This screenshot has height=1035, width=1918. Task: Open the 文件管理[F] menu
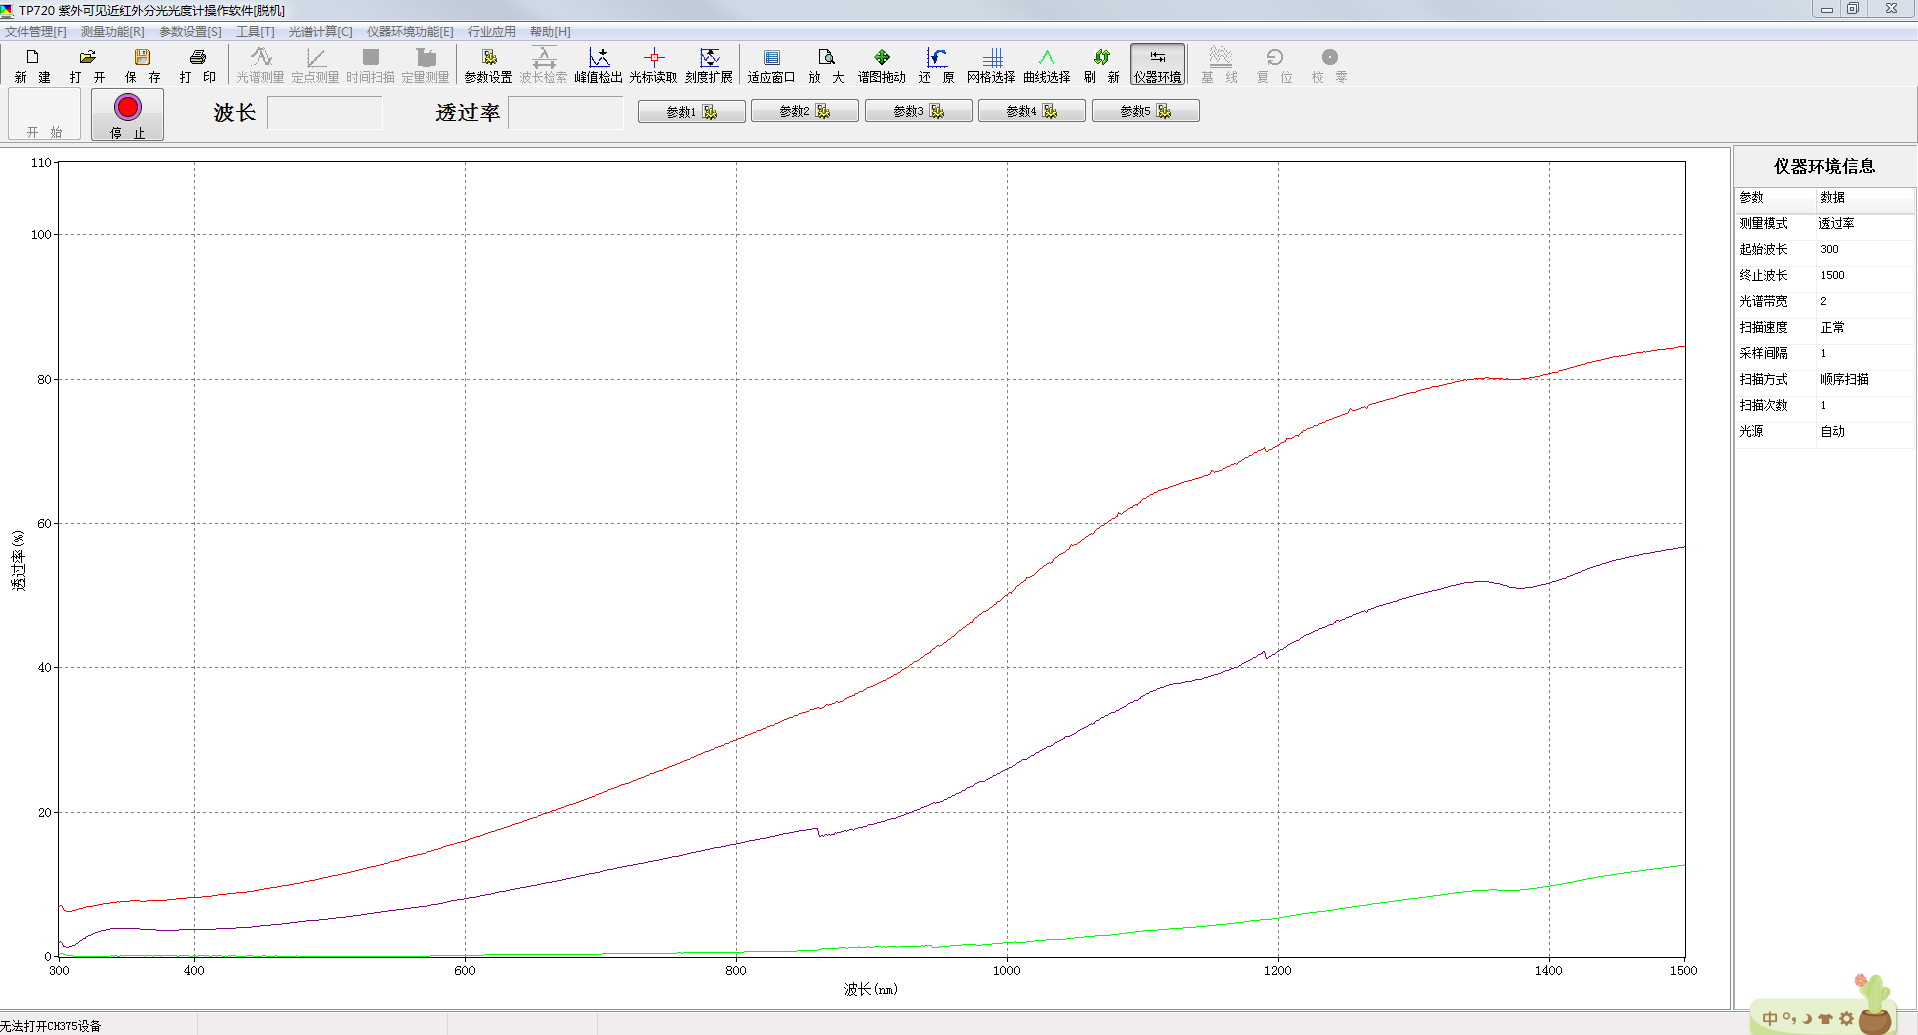pyautogui.click(x=36, y=32)
